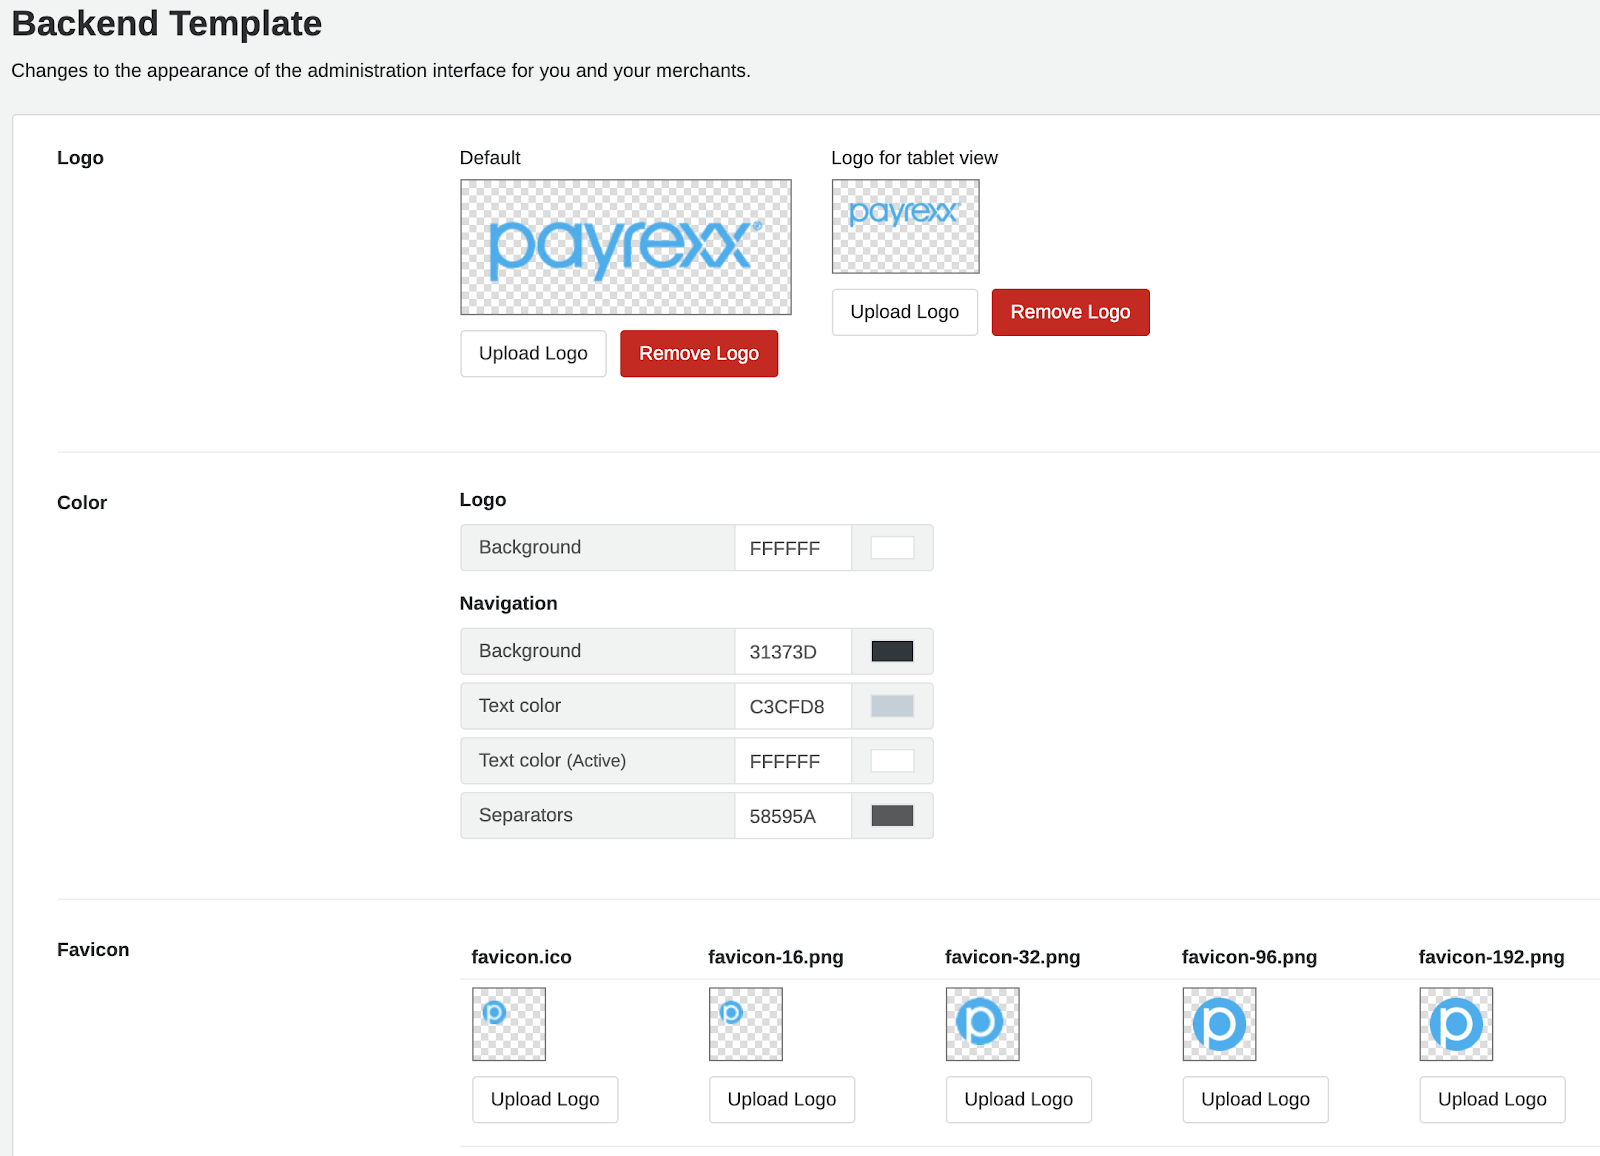
Task: Upload a logo for tablet view
Action: tap(905, 312)
